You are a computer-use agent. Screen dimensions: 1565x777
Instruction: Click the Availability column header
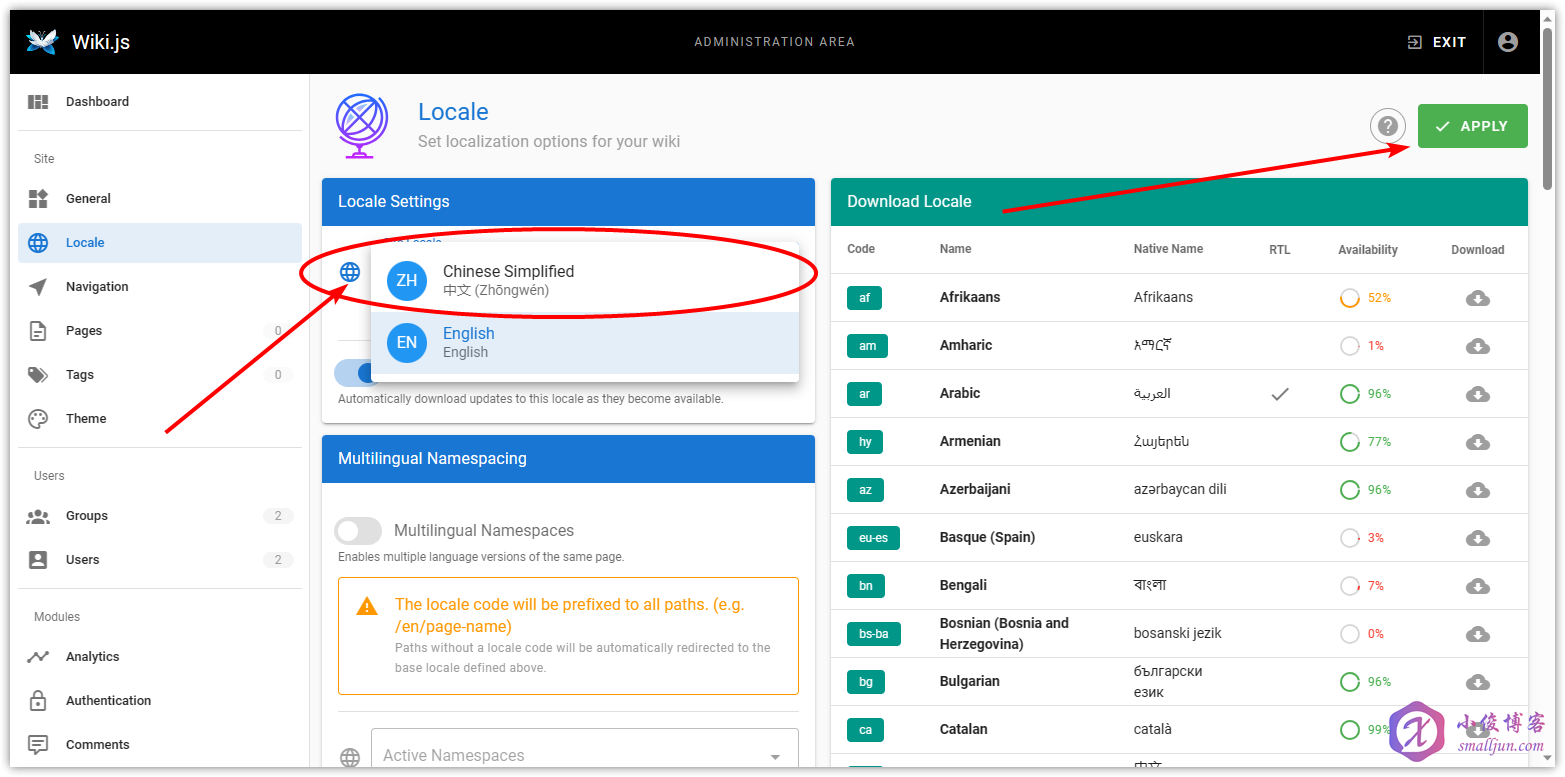1368,250
